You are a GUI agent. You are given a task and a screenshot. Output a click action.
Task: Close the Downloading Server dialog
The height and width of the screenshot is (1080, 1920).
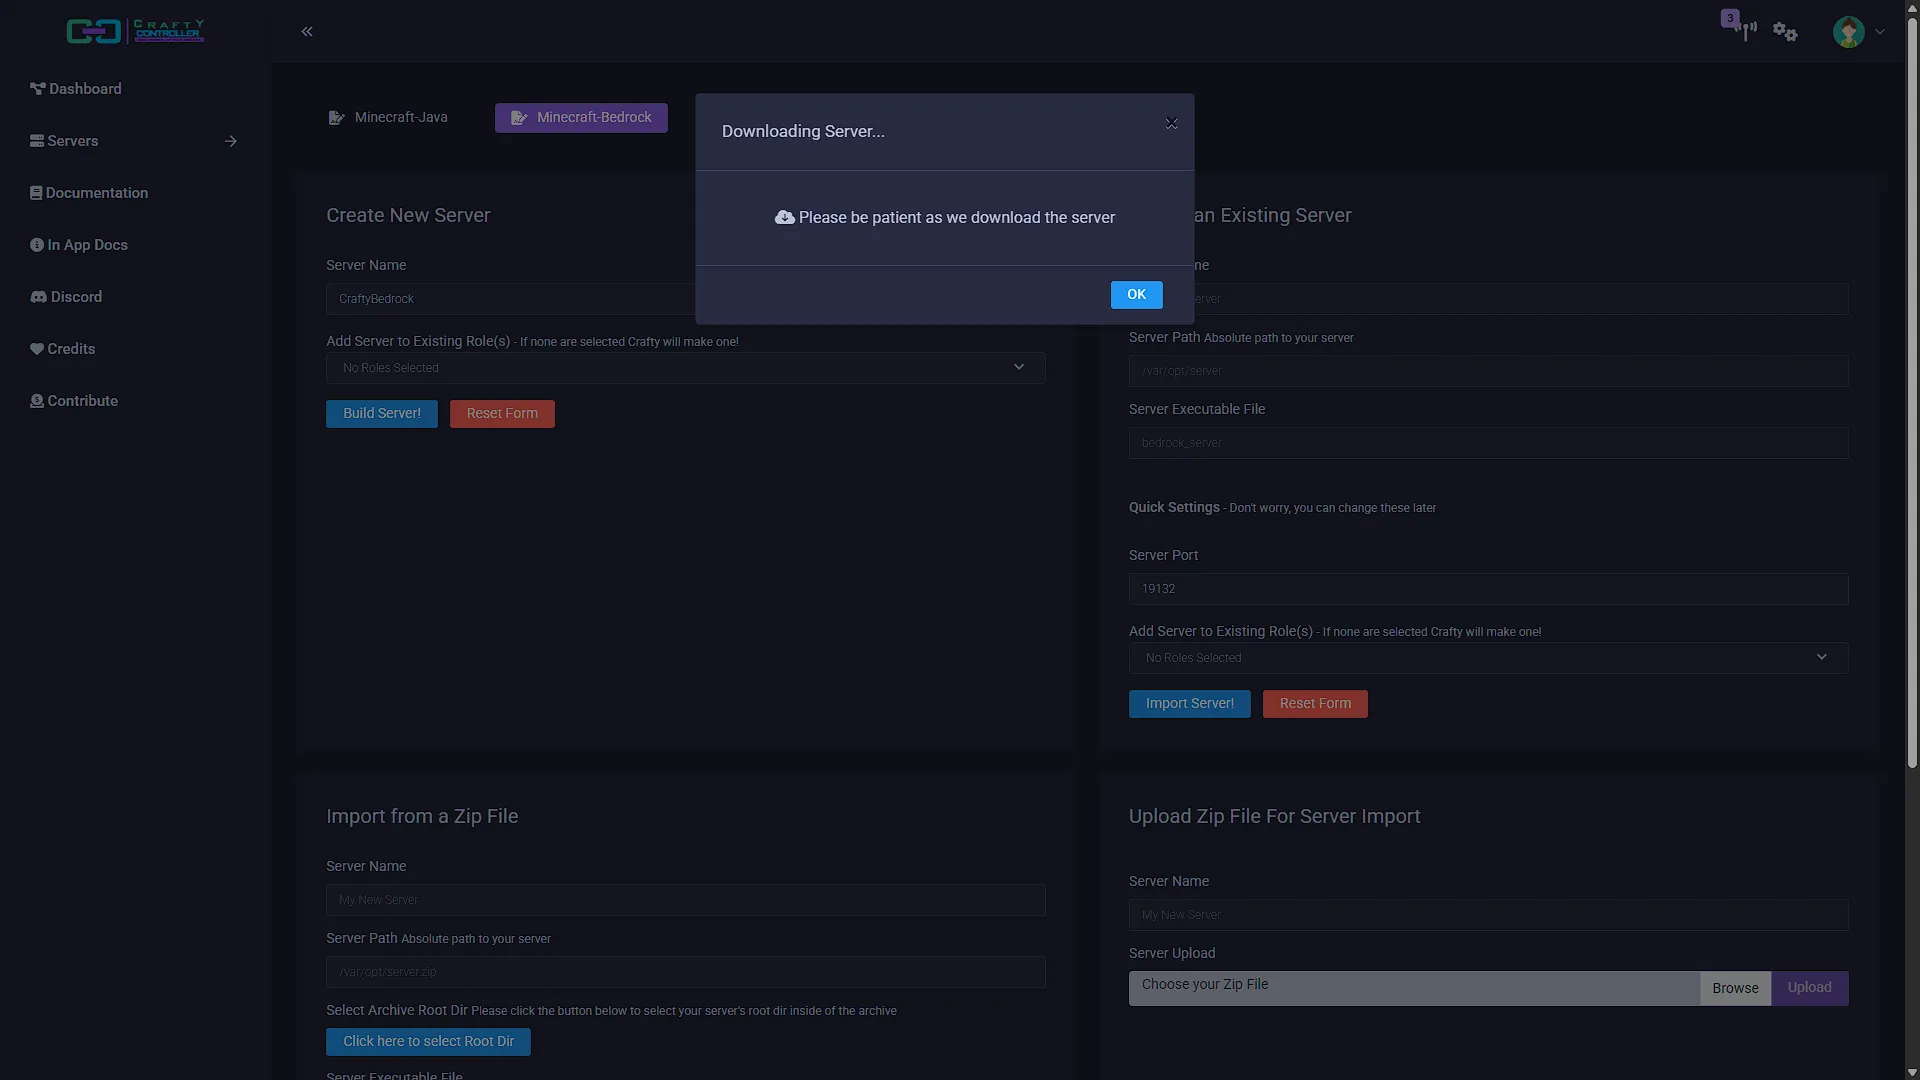[1171, 124]
